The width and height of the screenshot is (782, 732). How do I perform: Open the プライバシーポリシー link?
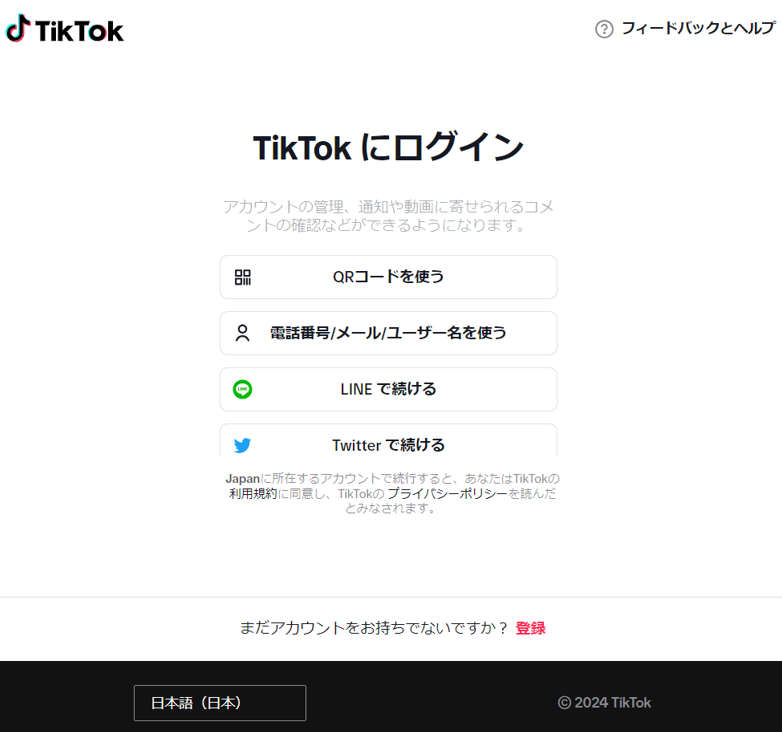(447, 494)
